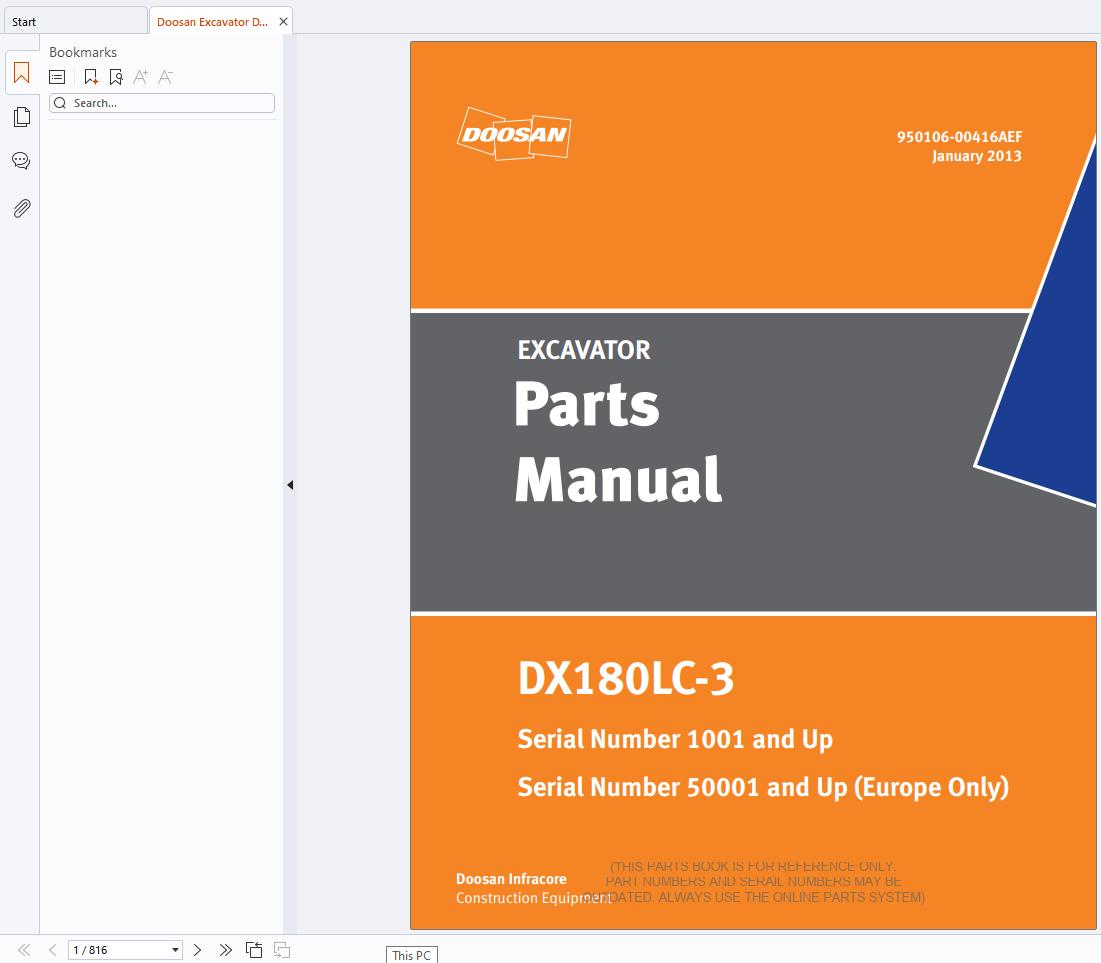This screenshot has width=1101, height=963.
Task: Open the Pages thumbnails panel
Action: click(x=22, y=117)
